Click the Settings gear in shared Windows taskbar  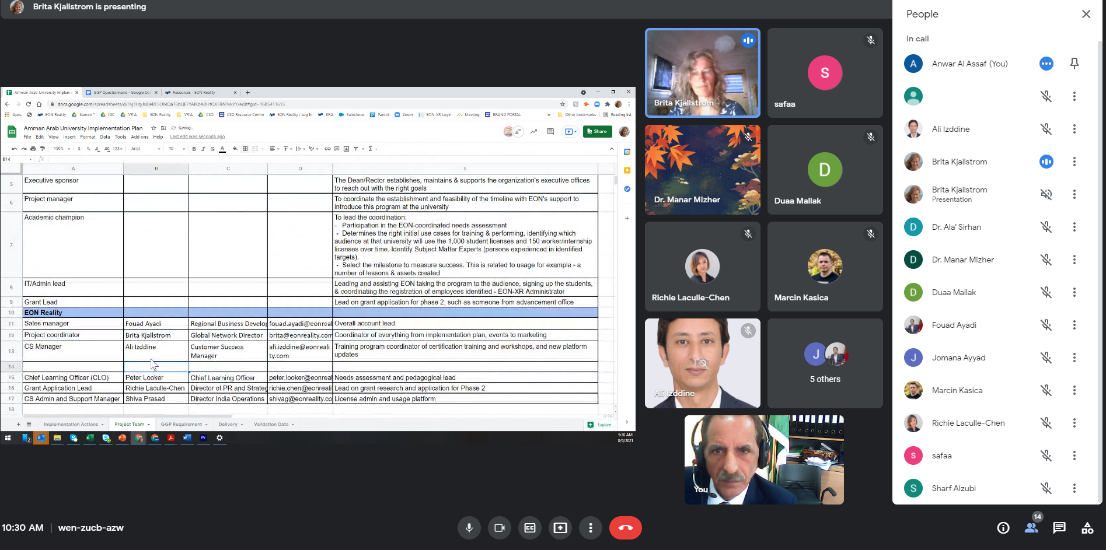pyautogui.click(x=219, y=438)
